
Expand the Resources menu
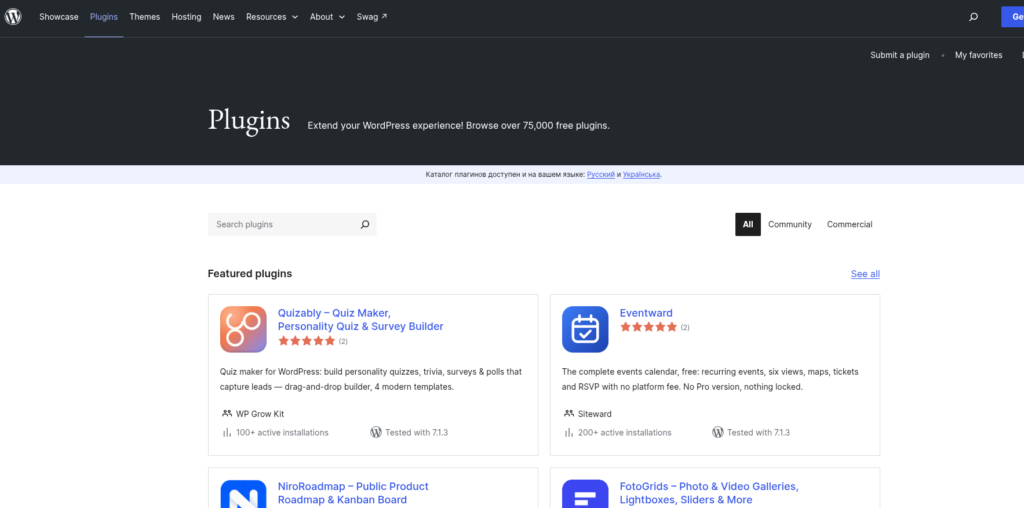tap(272, 17)
